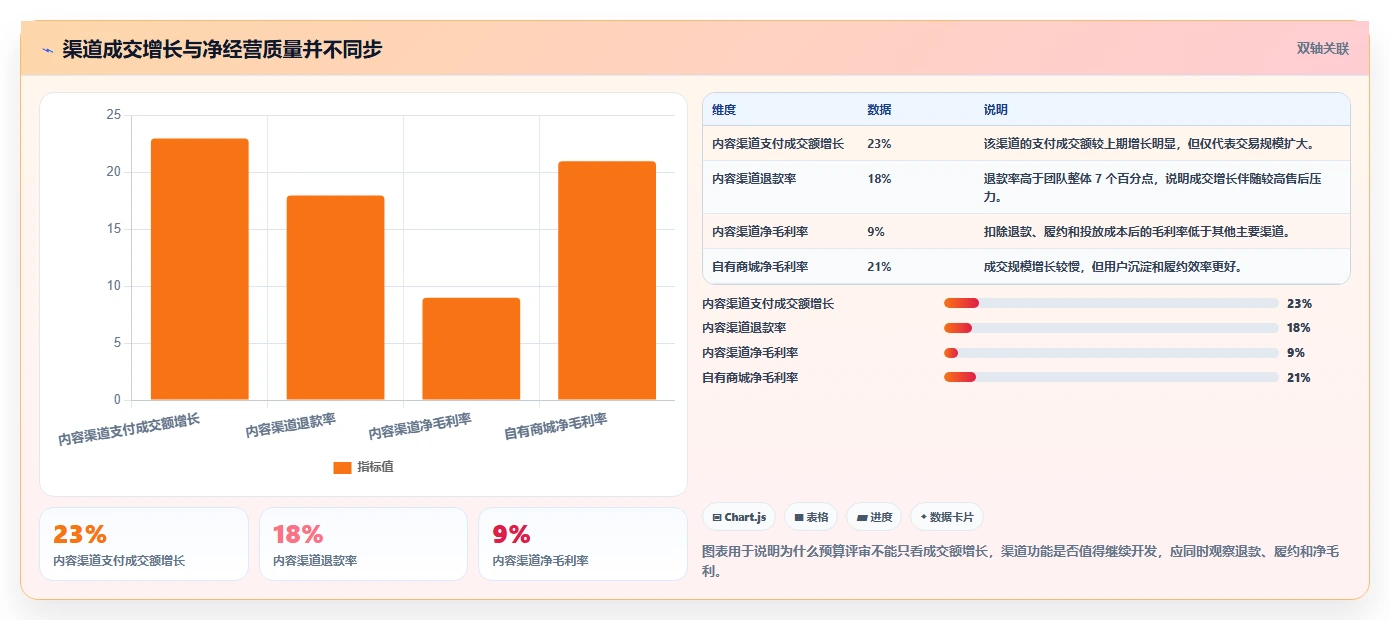Viewport: 1390px width, 620px height.
Task: Select the chart bar for 内容渠道净毛利率
Action: pos(471,349)
